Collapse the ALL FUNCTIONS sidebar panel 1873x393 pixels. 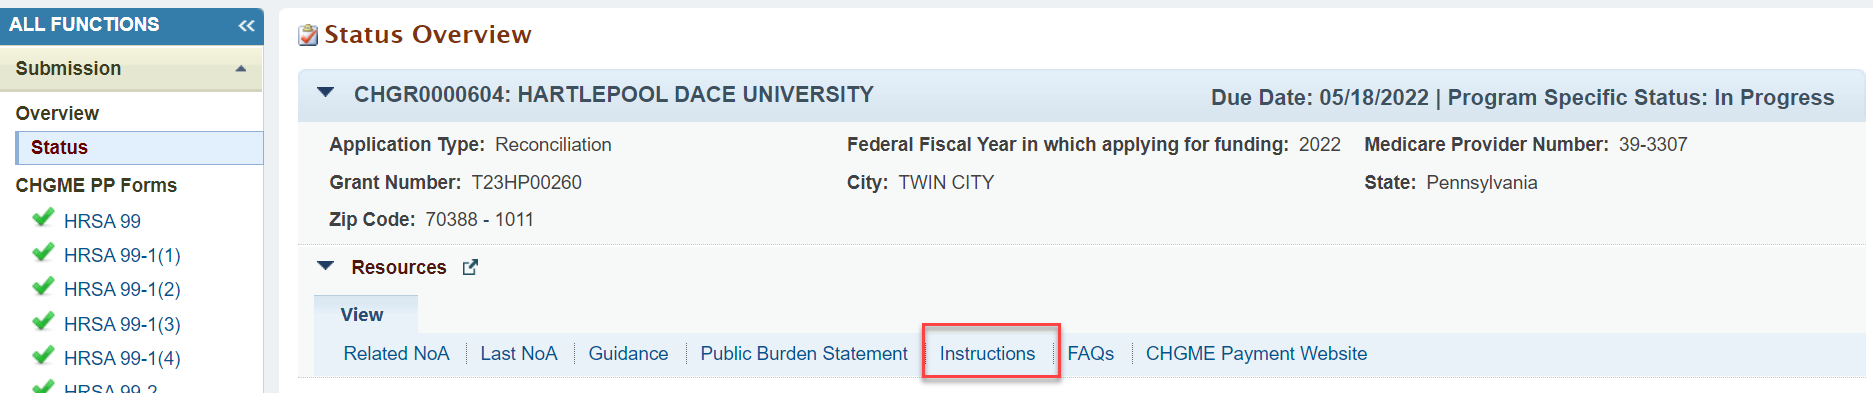tap(246, 25)
